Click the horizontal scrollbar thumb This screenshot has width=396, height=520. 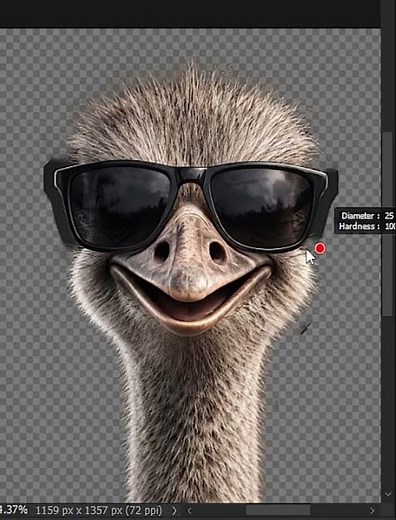pyautogui.click(x=278, y=510)
